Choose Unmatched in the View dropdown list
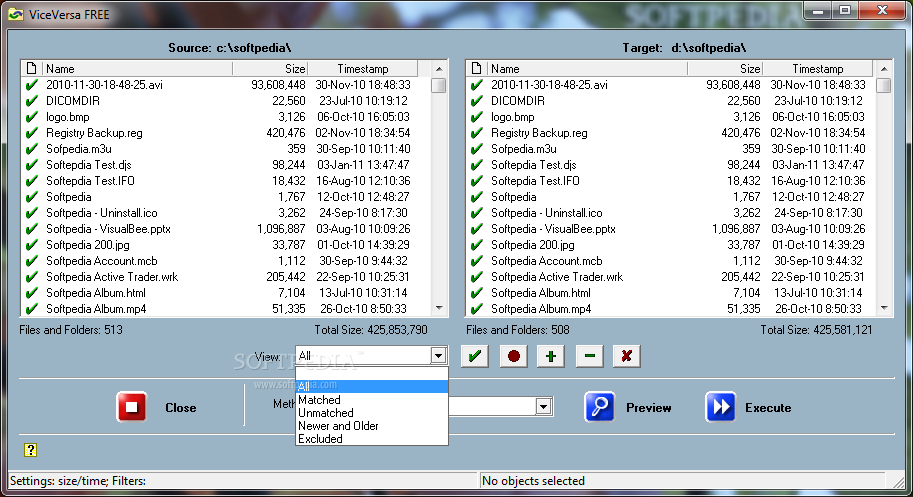 coord(371,413)
